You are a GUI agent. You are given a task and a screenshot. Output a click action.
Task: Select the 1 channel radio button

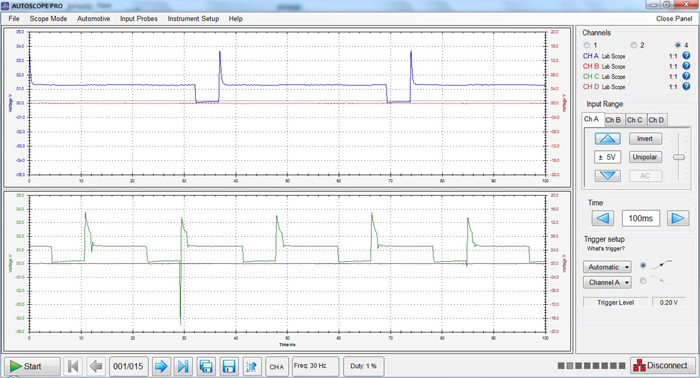(587, 45)
